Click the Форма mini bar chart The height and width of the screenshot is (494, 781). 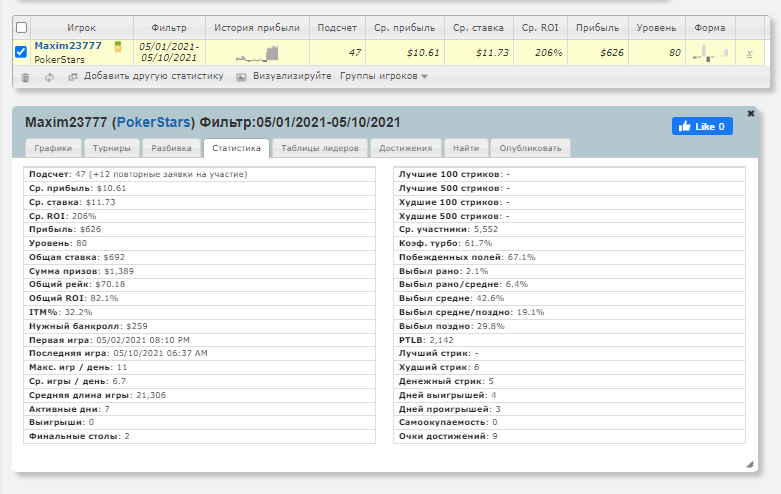[x=710, y=53]
